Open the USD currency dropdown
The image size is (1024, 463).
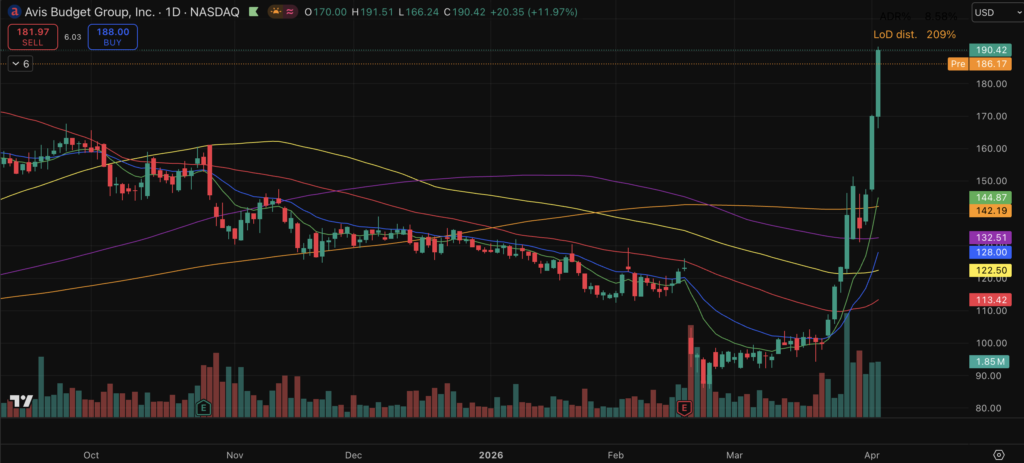pyautogui.click(x=993, y=14)
